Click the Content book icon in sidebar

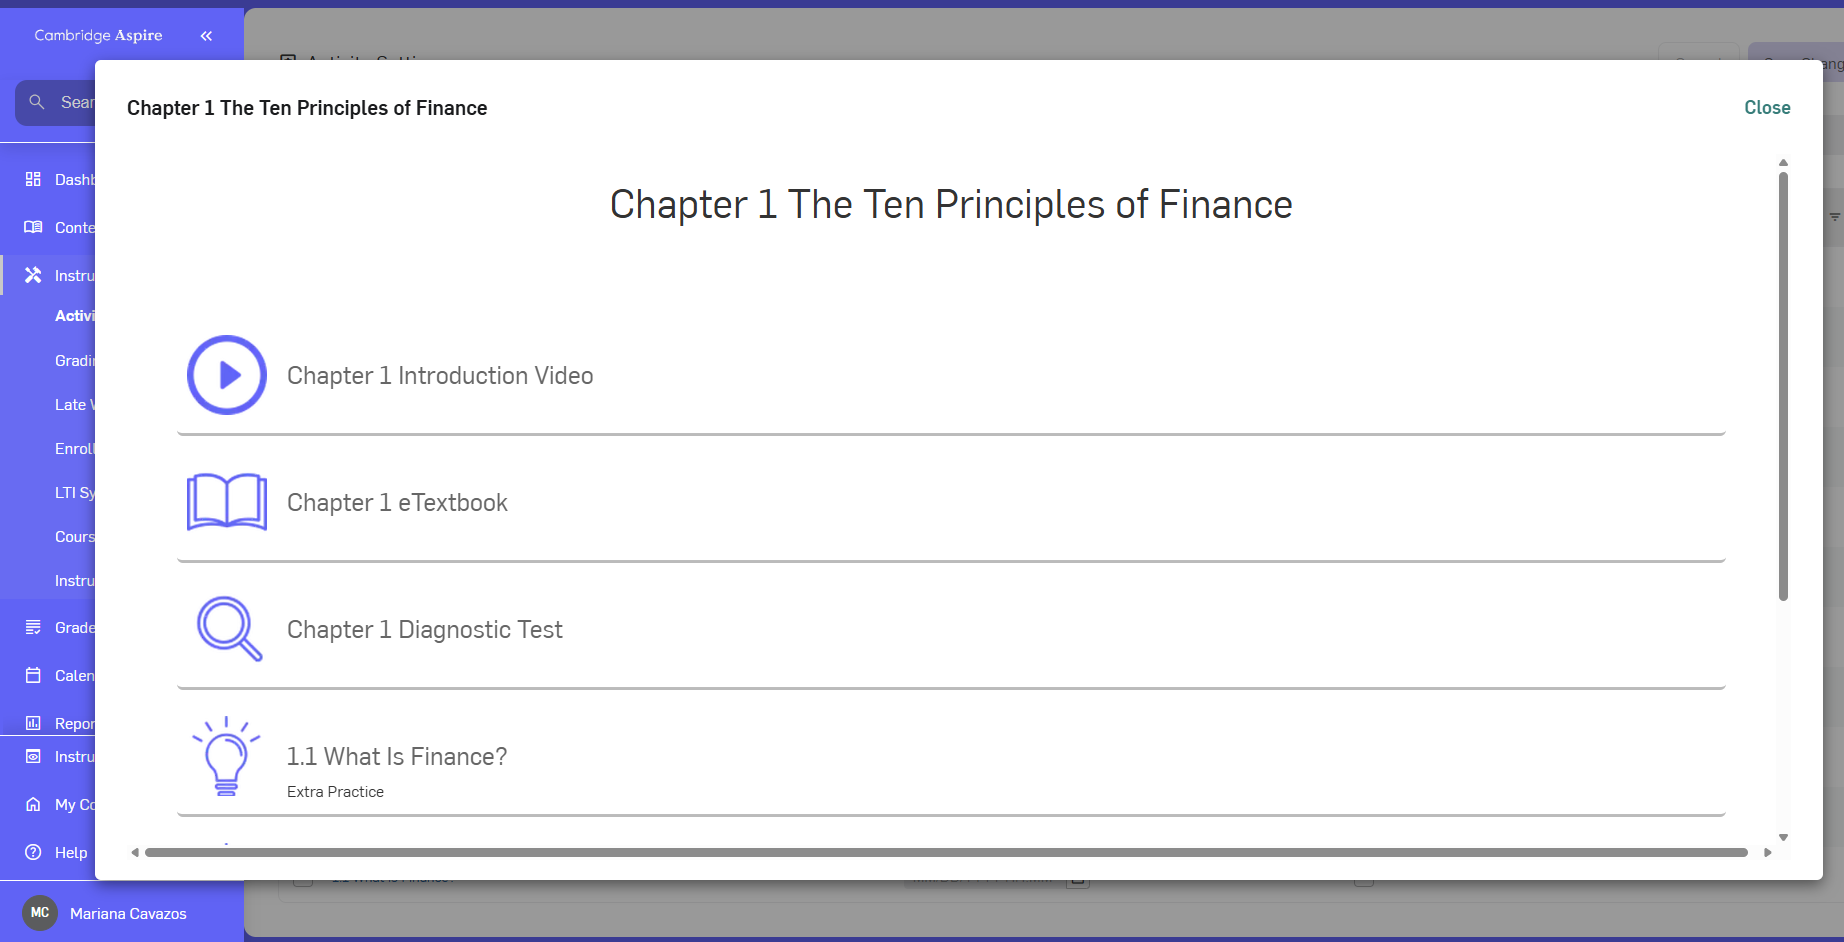33,227
